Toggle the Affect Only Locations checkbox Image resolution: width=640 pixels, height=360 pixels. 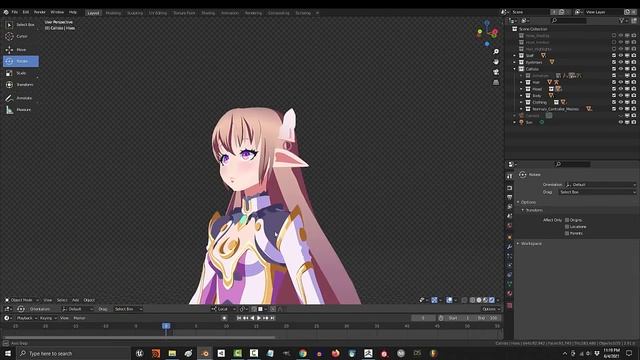coord(567,227)
